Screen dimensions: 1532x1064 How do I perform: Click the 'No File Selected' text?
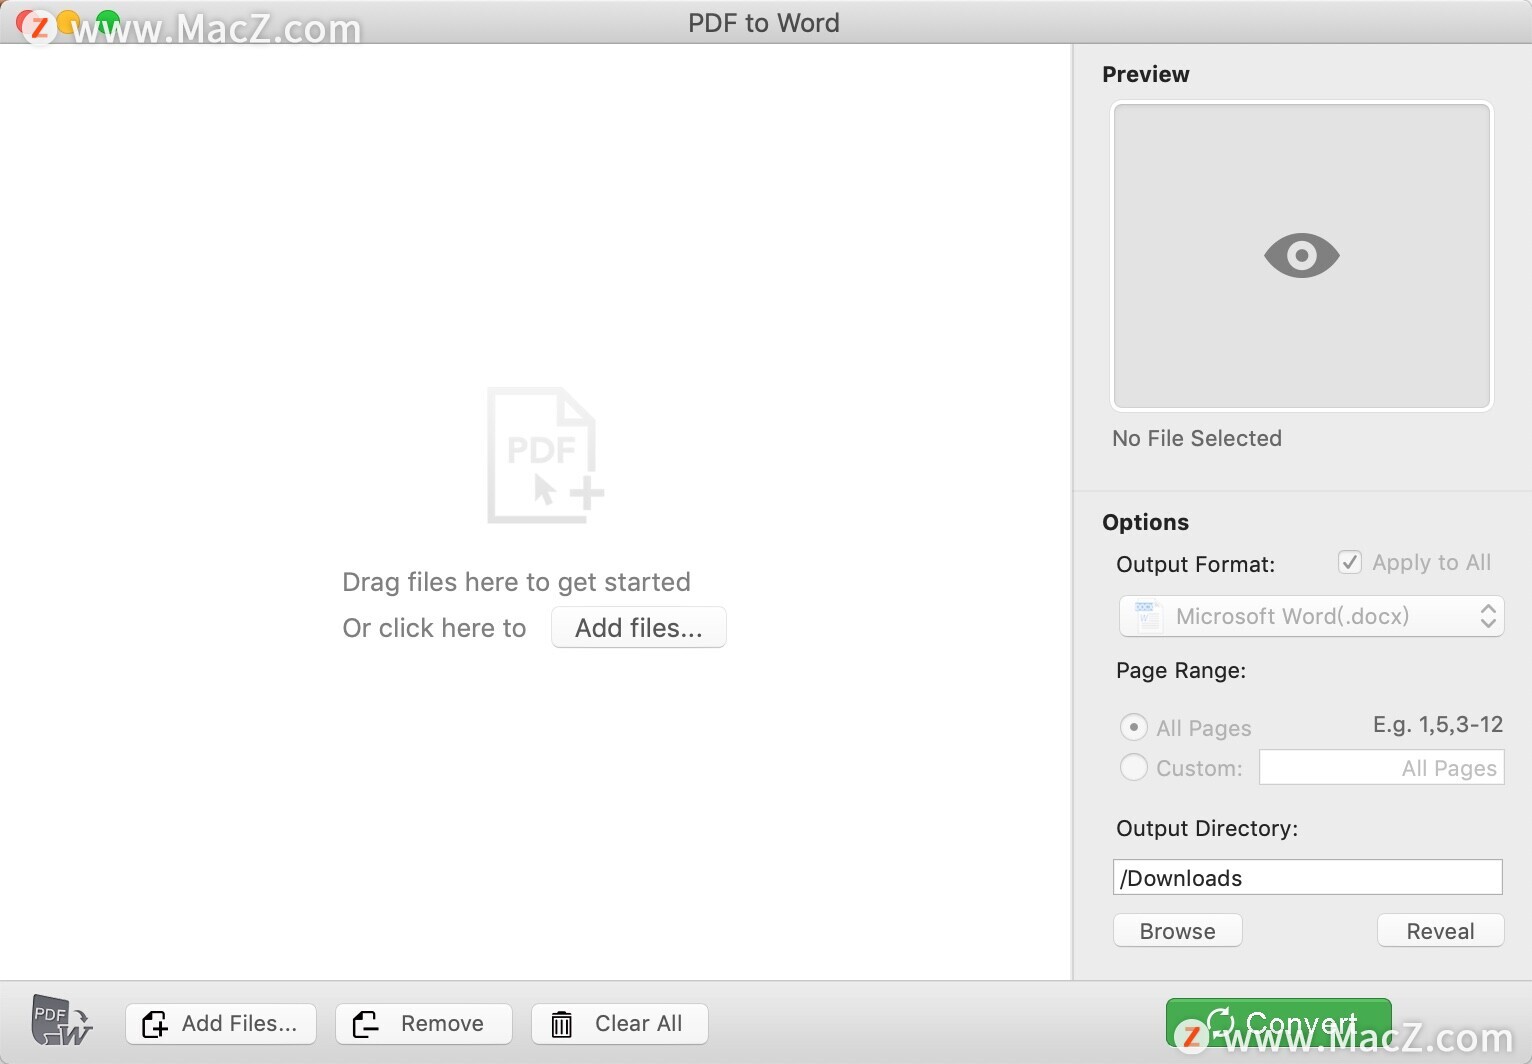(x=1197, y=438)
